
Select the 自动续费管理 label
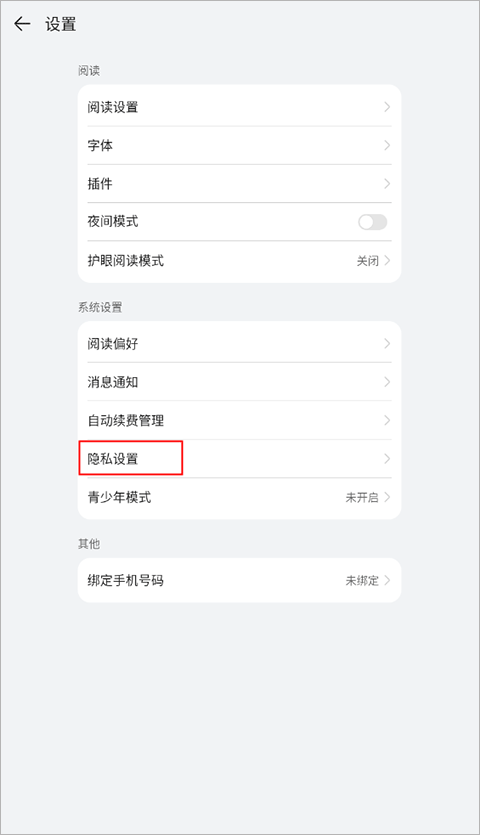tap(126, 420)
